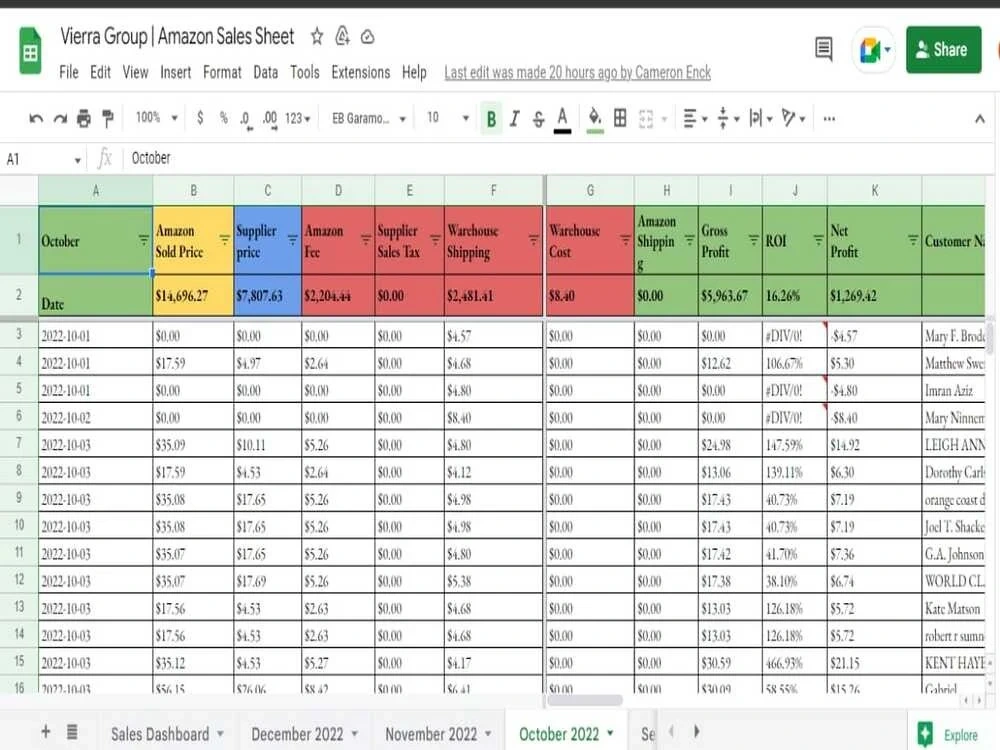Image resolution: width=1000 pixels, height=750 pixels.
Task: Open filter on Supplier price header
Action: [292, 240]
